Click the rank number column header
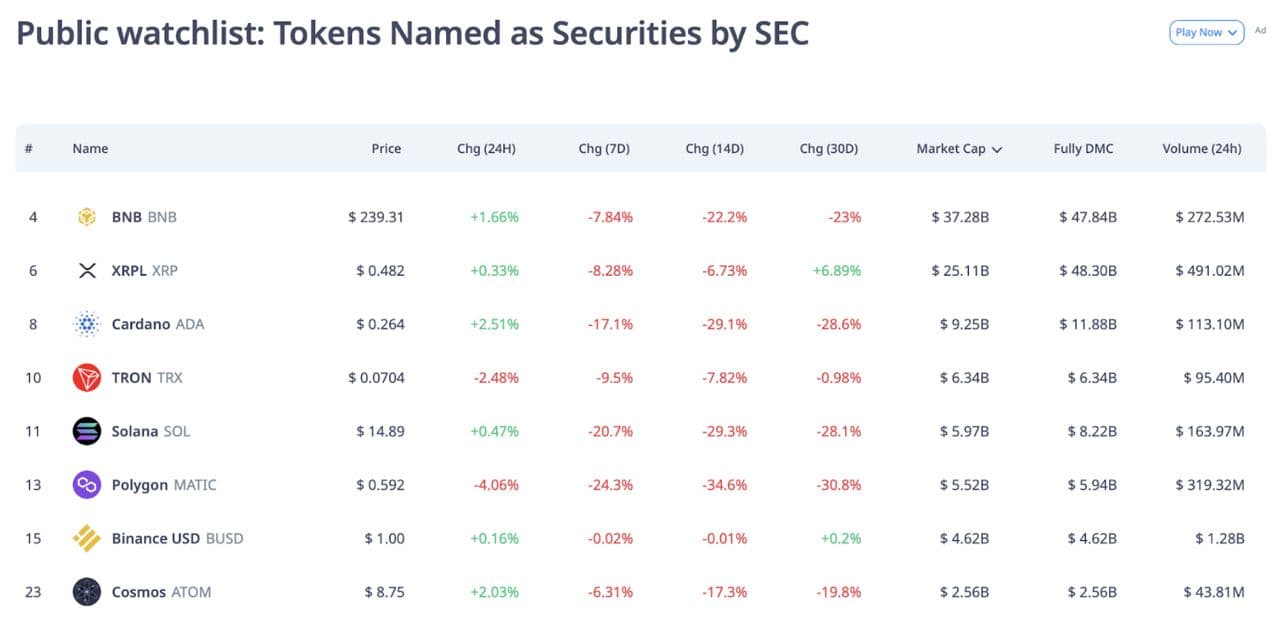Image resolution: width=1280 pixels, height=635 pixels. (x=29, y=149)
